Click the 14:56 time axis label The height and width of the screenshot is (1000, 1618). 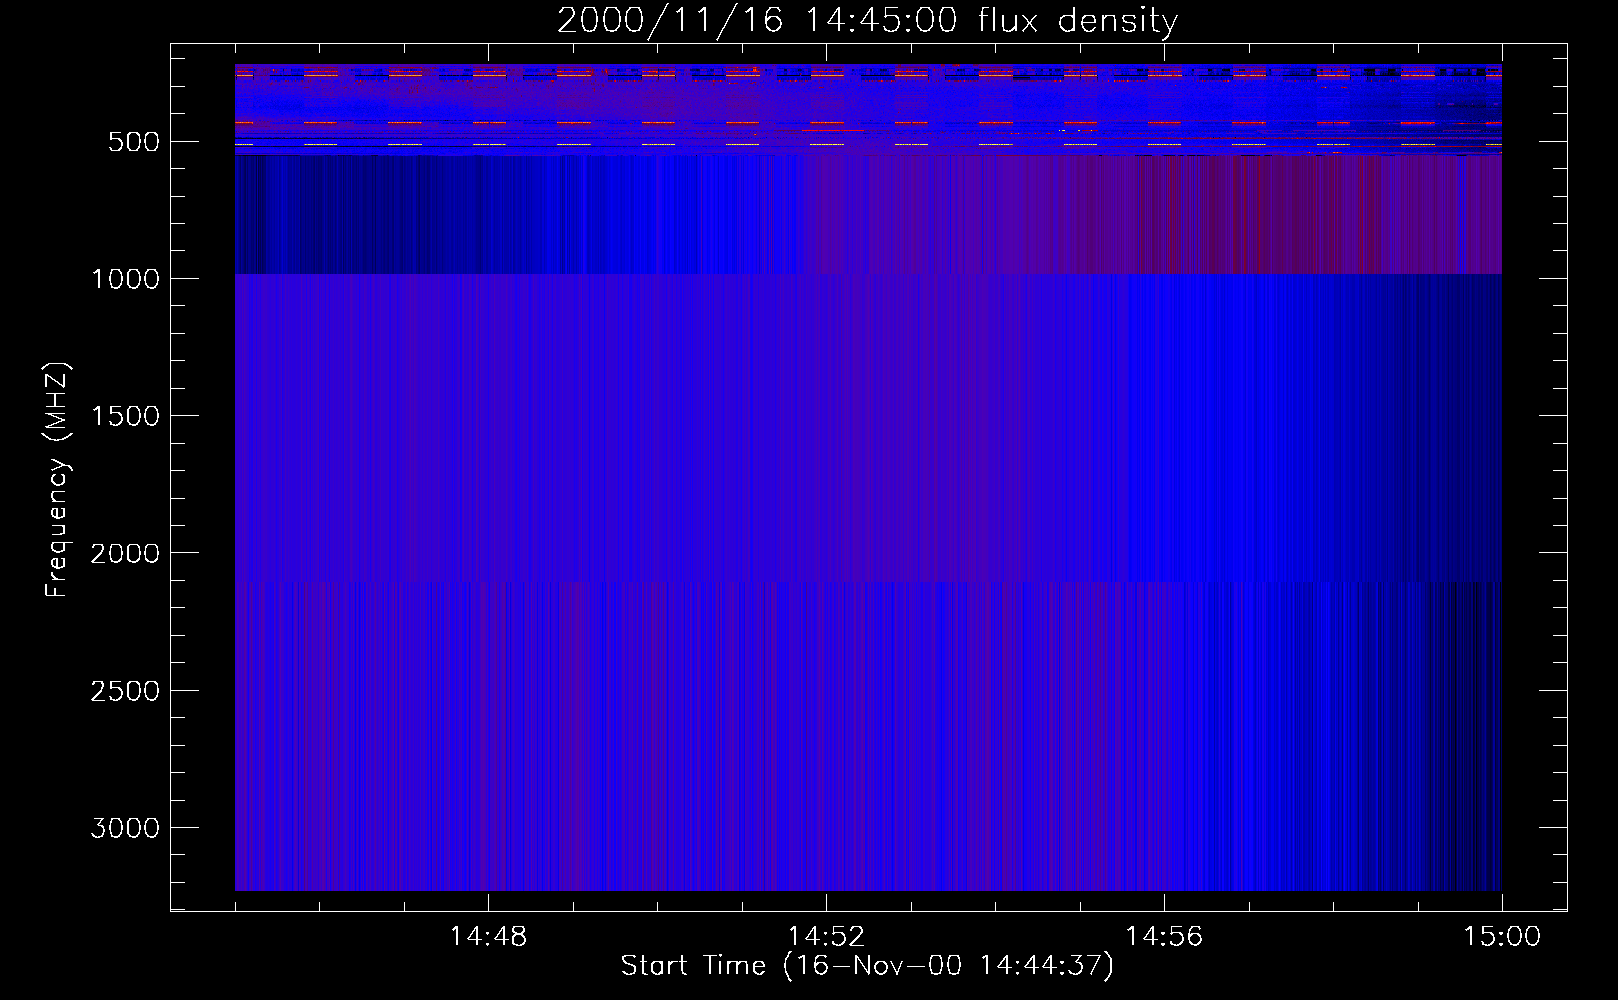[1164, 937]
